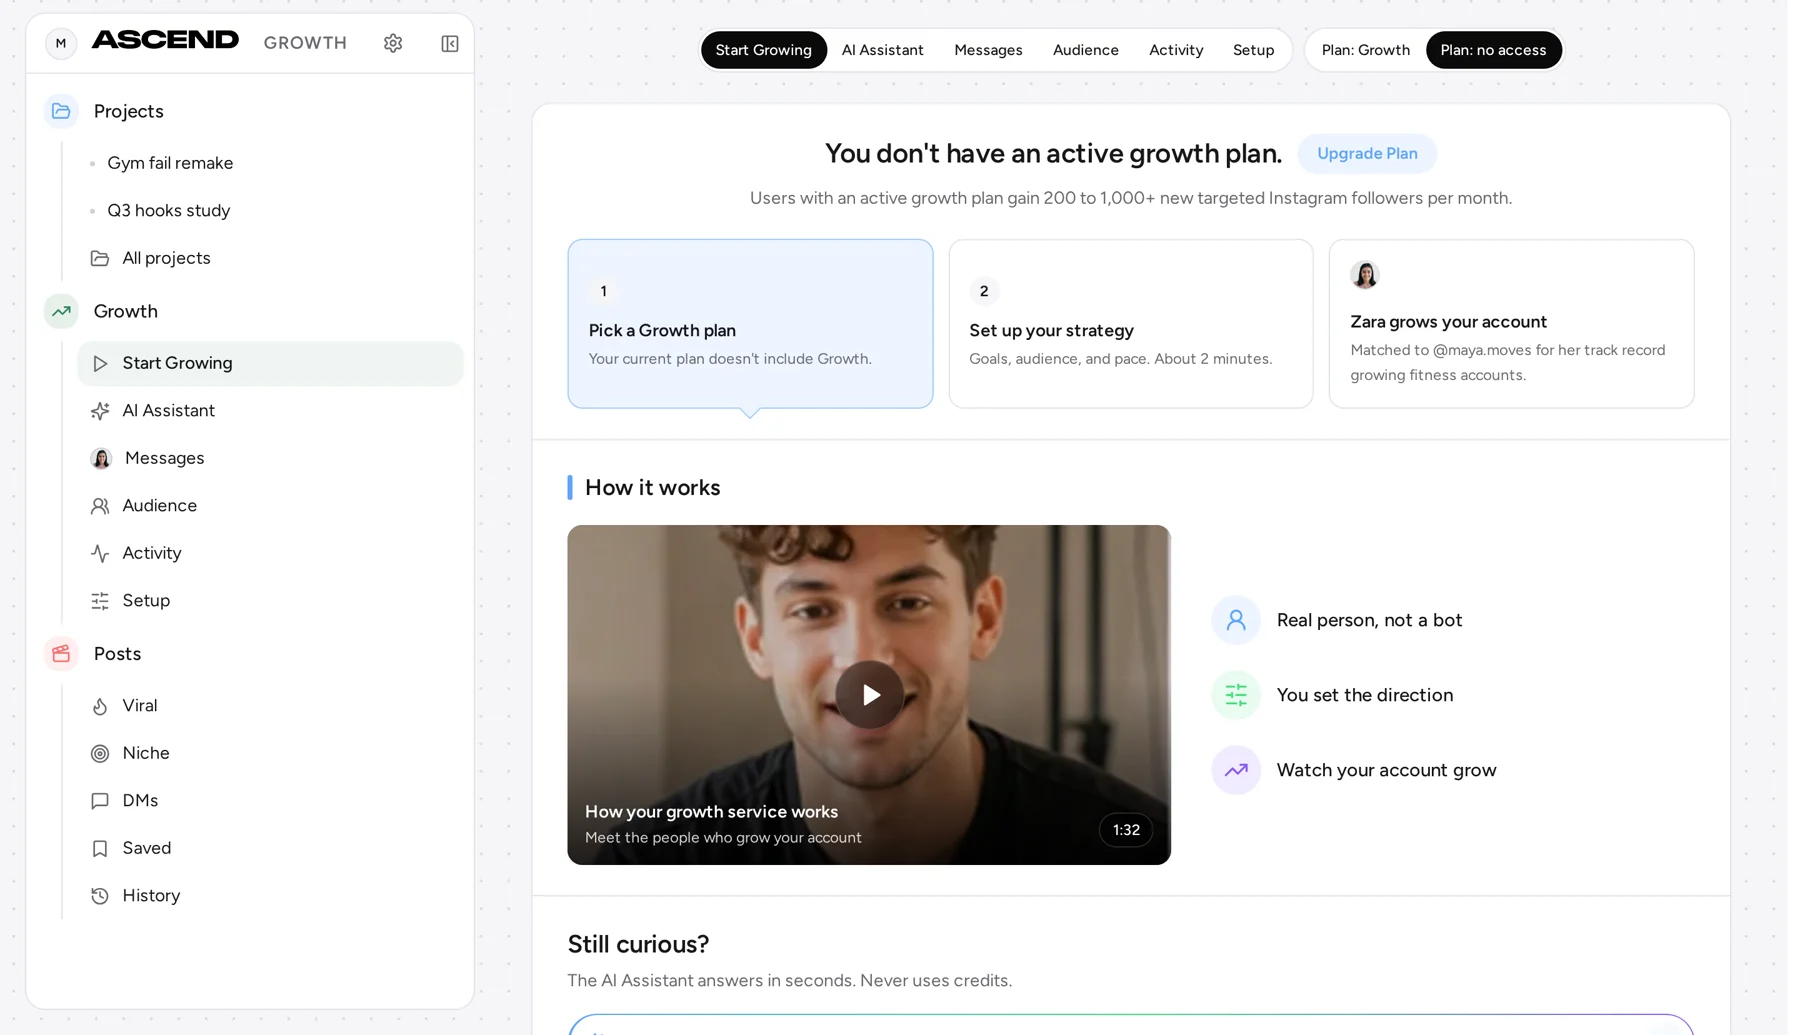Viewport: 1800px width, 1035px height.
Task: Click the Saved bookmark icon
Action: [x=100, y=848]
